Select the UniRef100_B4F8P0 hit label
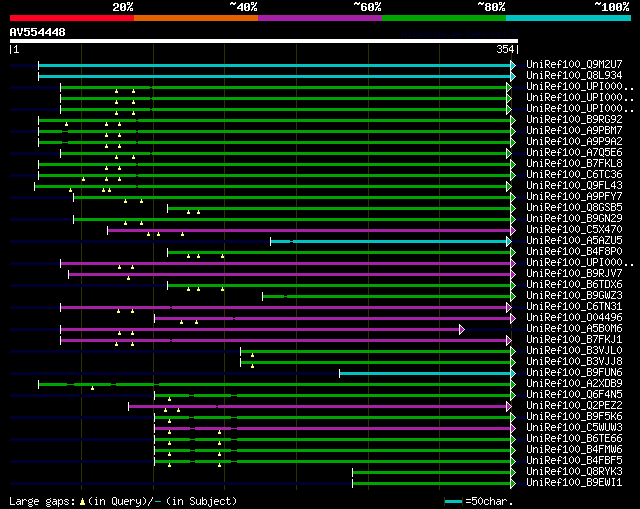The height and width of the screenshot is (509, 640). pos(574,251)
